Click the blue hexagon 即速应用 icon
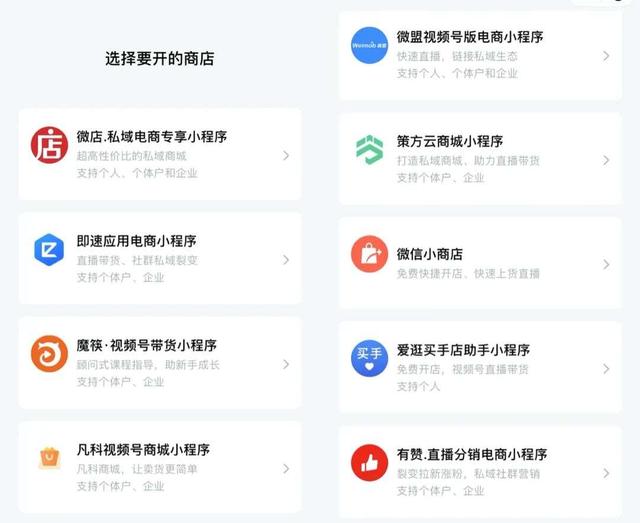 point(49,249)
